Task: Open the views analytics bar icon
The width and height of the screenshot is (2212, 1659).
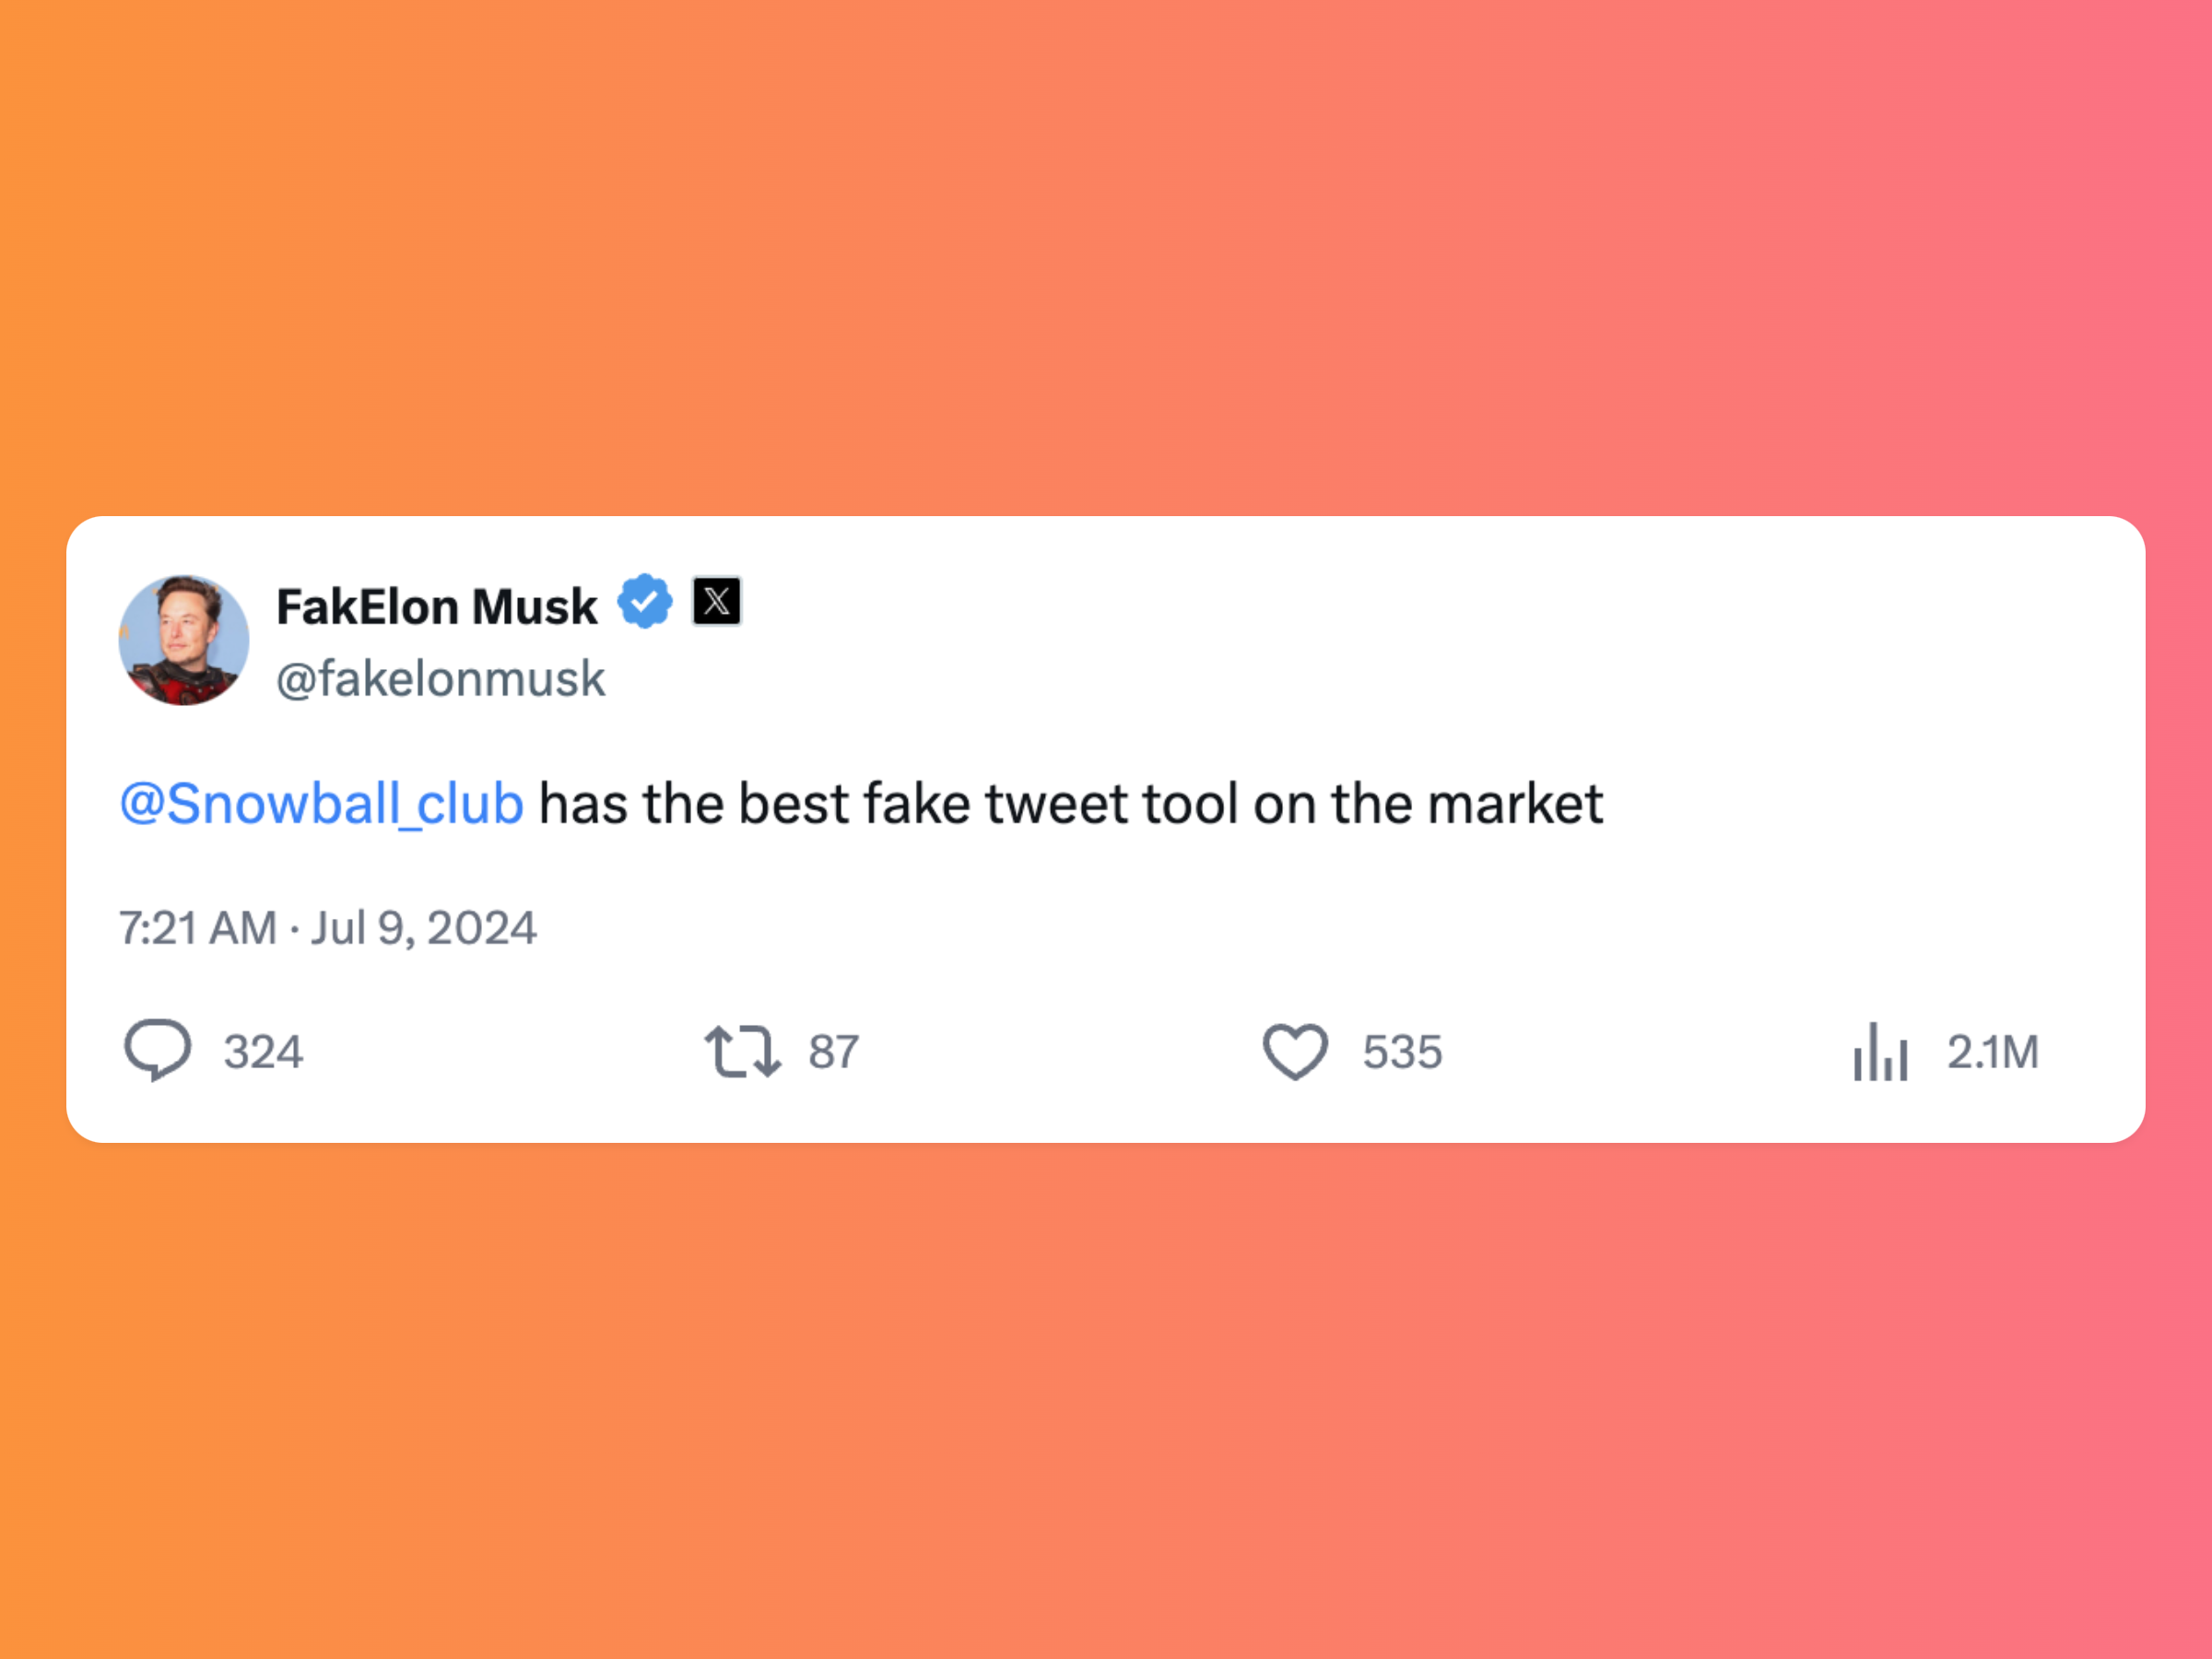Action: (x=1880, y=1051)
